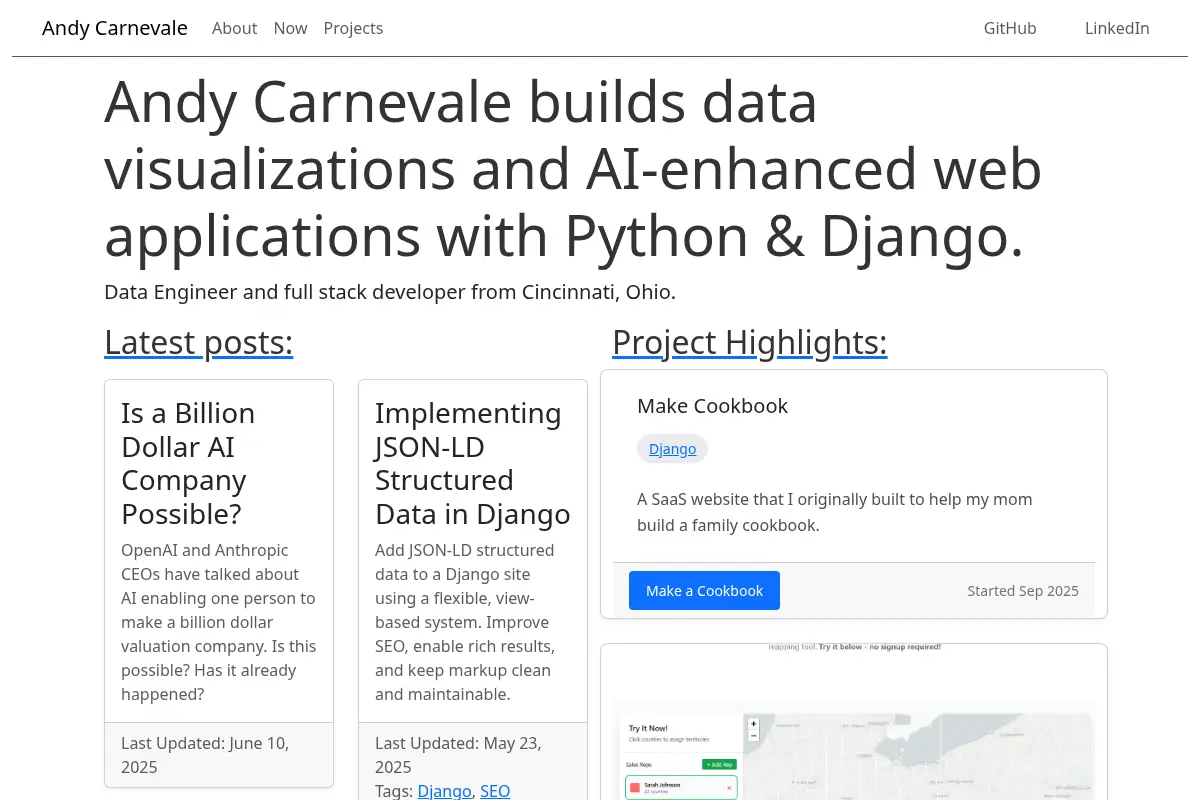The image size is (1200, 800).
Task: Select the Make Cookbook project title
Action: click(712, 406)
